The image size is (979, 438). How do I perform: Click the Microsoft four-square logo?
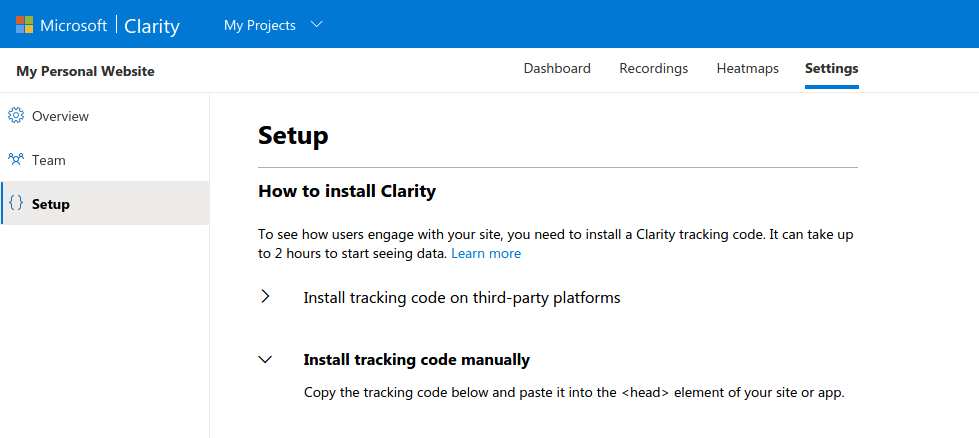24,24
